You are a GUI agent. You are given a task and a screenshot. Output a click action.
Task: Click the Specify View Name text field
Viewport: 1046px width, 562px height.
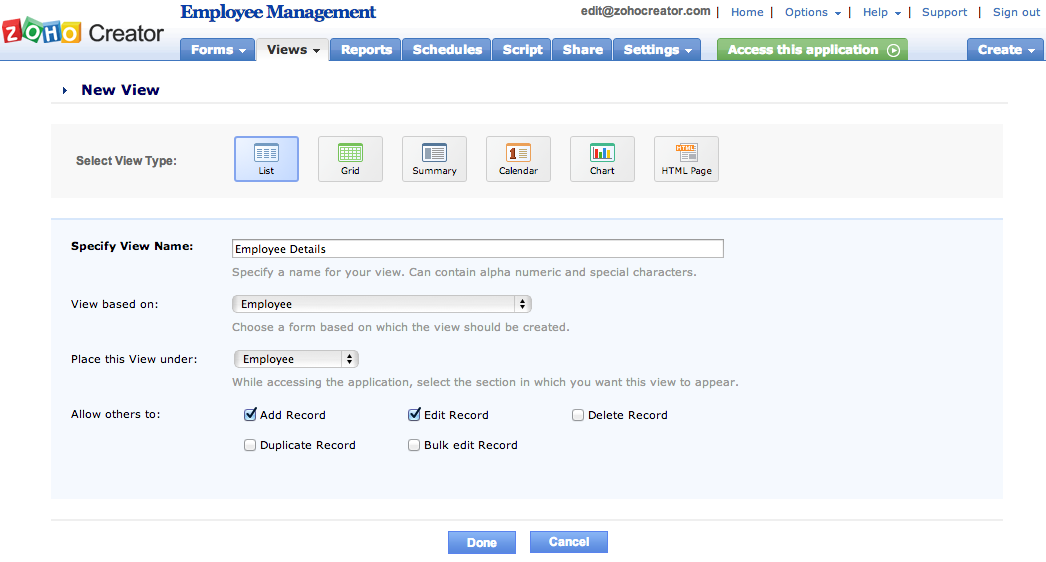pyautogui.click(x=477, y=249)
